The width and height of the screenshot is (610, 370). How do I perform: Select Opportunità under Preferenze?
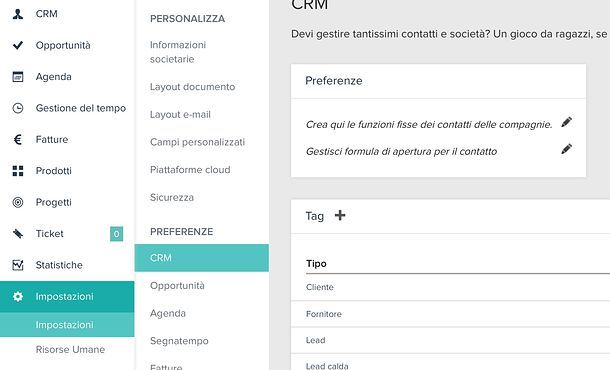[177, 286]
